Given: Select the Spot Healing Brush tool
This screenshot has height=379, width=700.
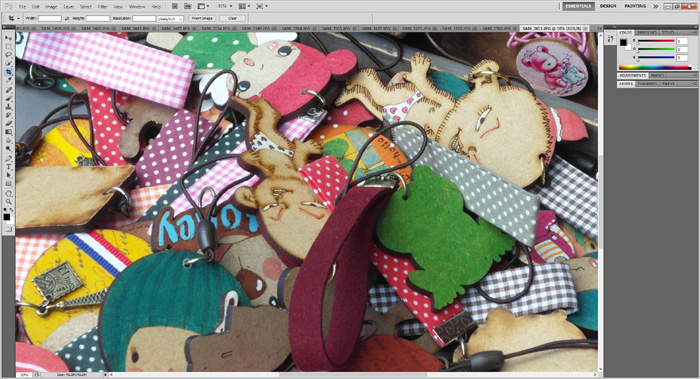Looking at the screenshot, I should click(8, 90).
